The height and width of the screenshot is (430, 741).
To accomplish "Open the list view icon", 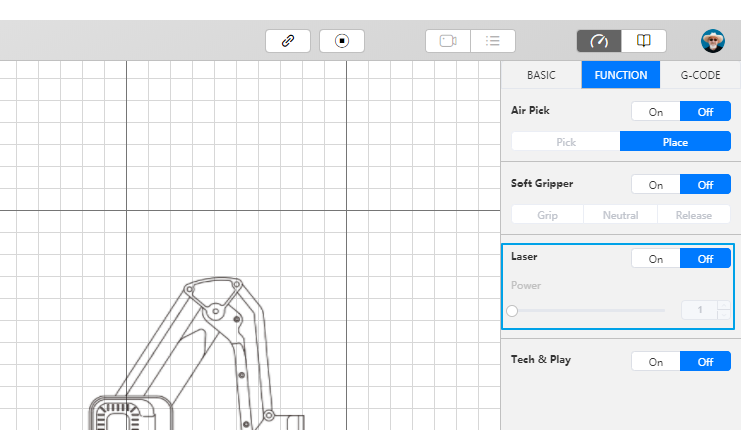I will [493, 41].
